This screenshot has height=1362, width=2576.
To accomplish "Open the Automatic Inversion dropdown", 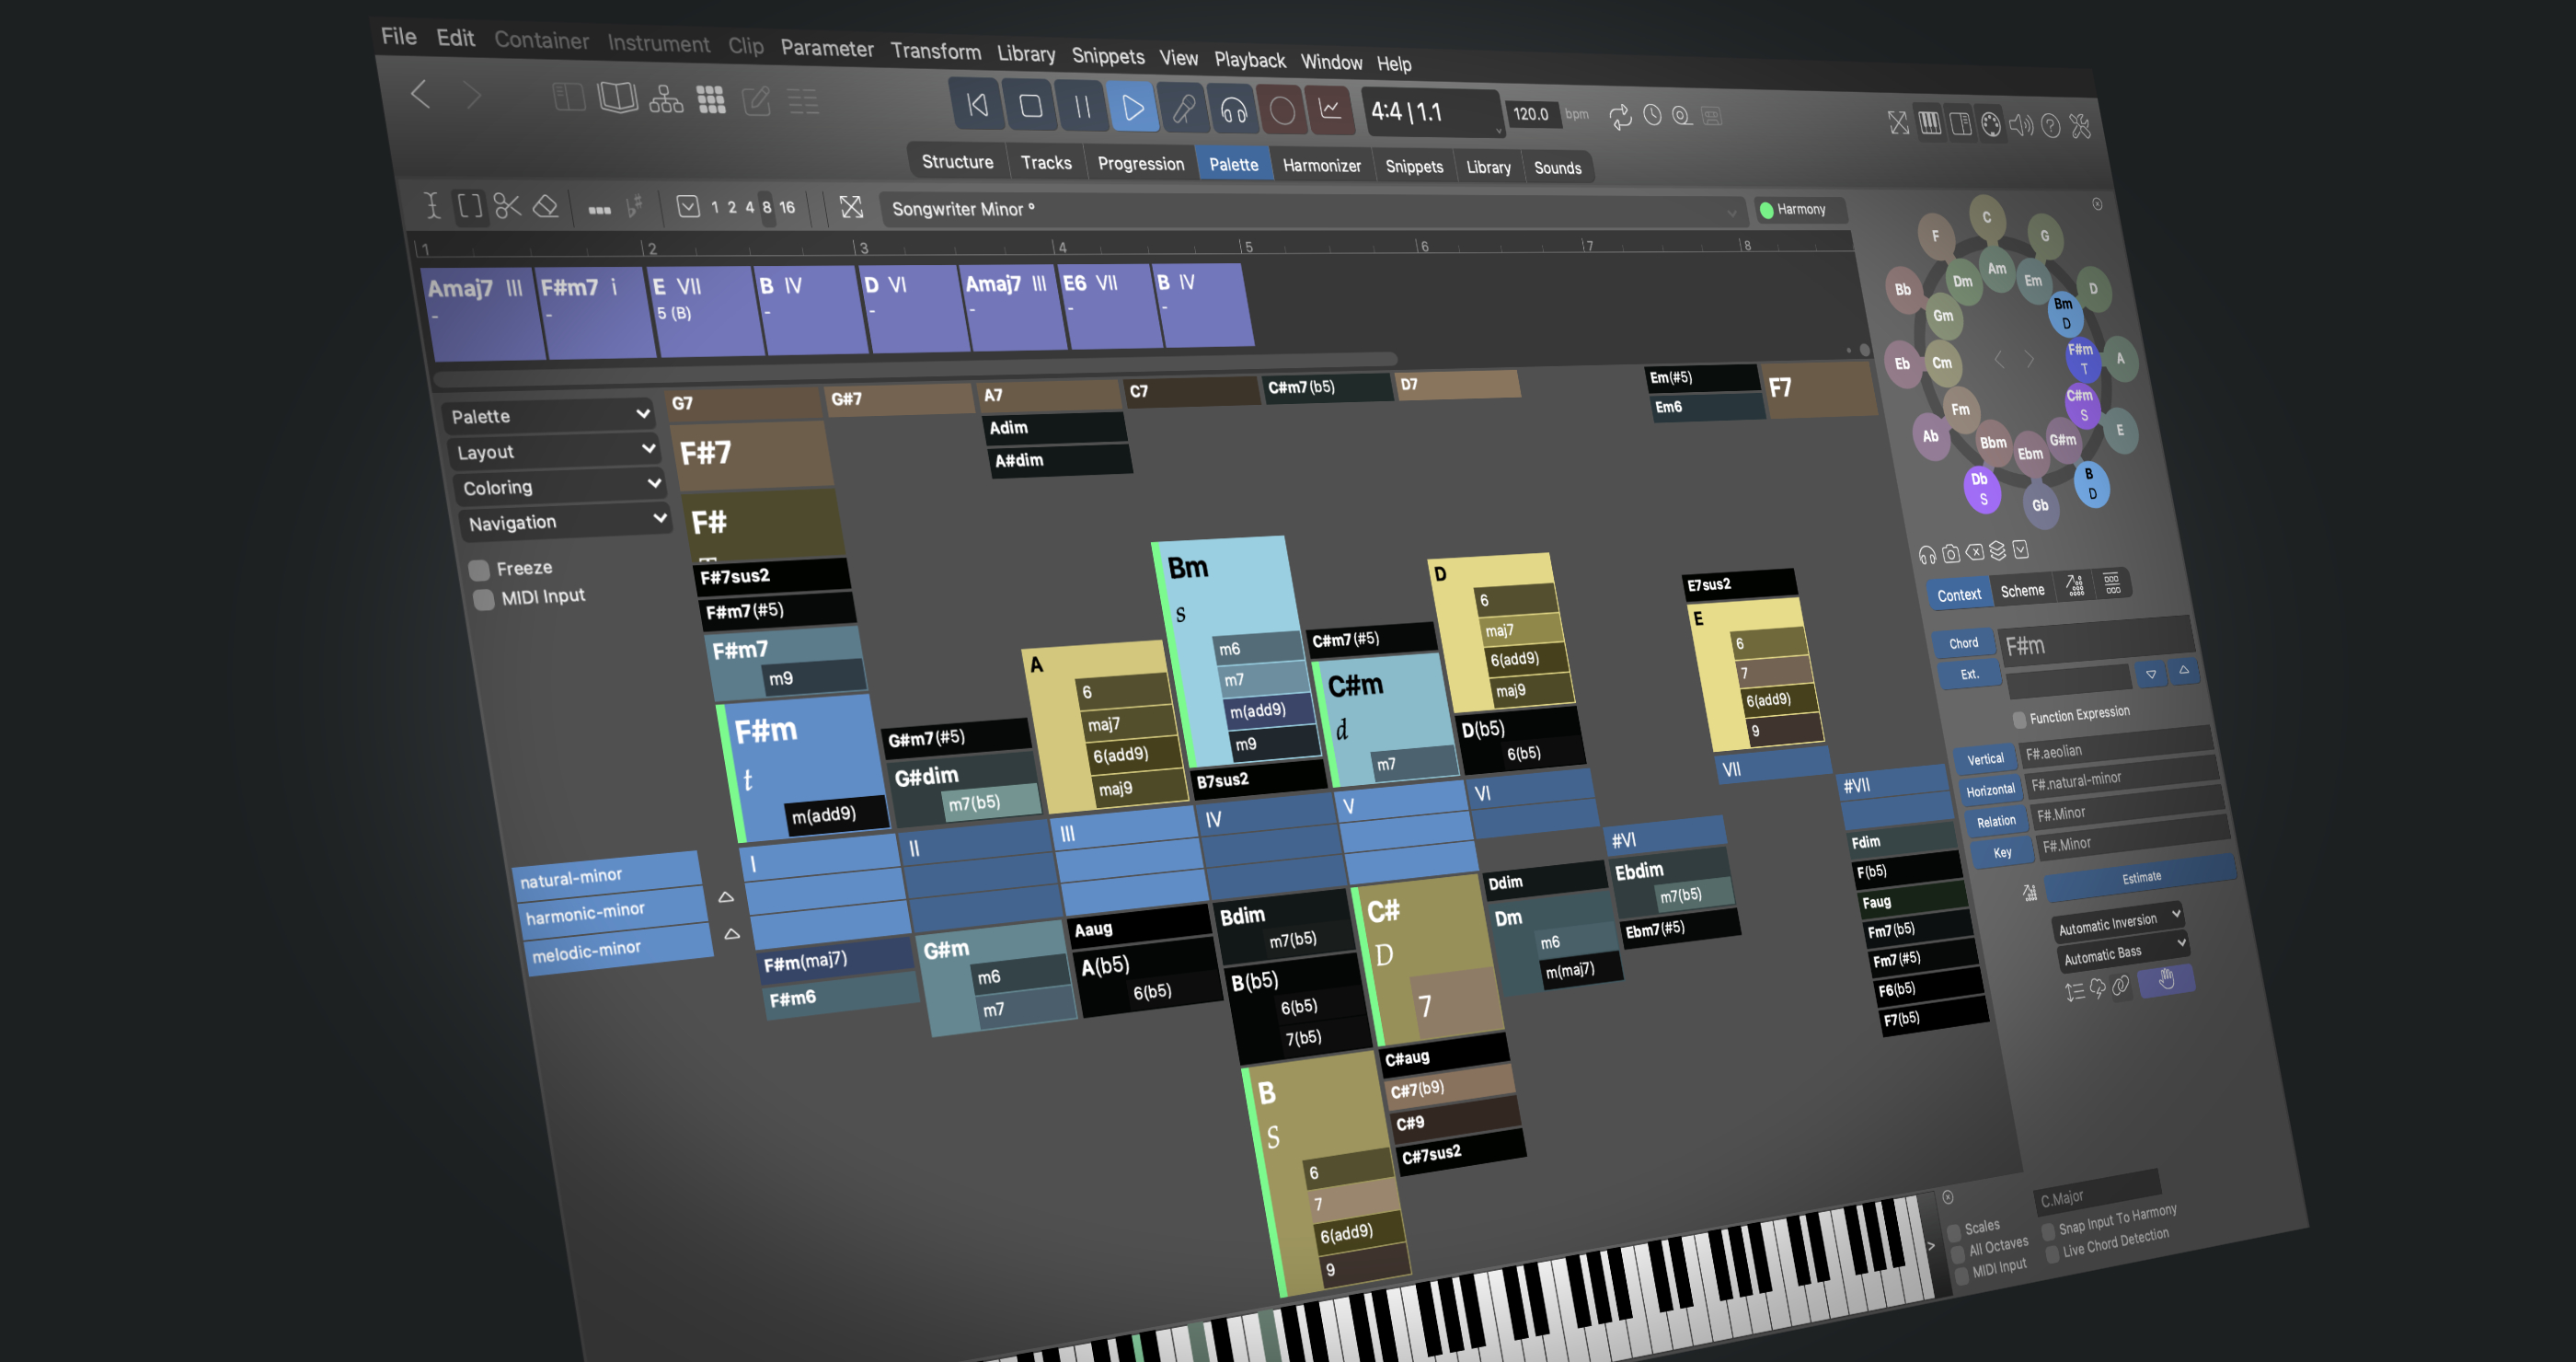I will pos(2117,923).
